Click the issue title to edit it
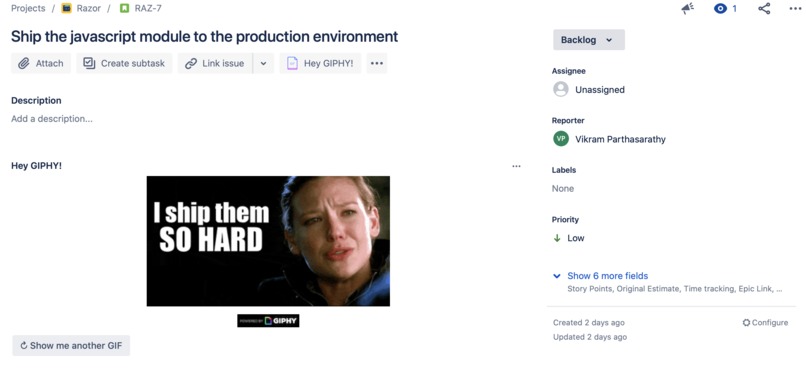Viewport: 806px width, 369px height. coord(205,36)
